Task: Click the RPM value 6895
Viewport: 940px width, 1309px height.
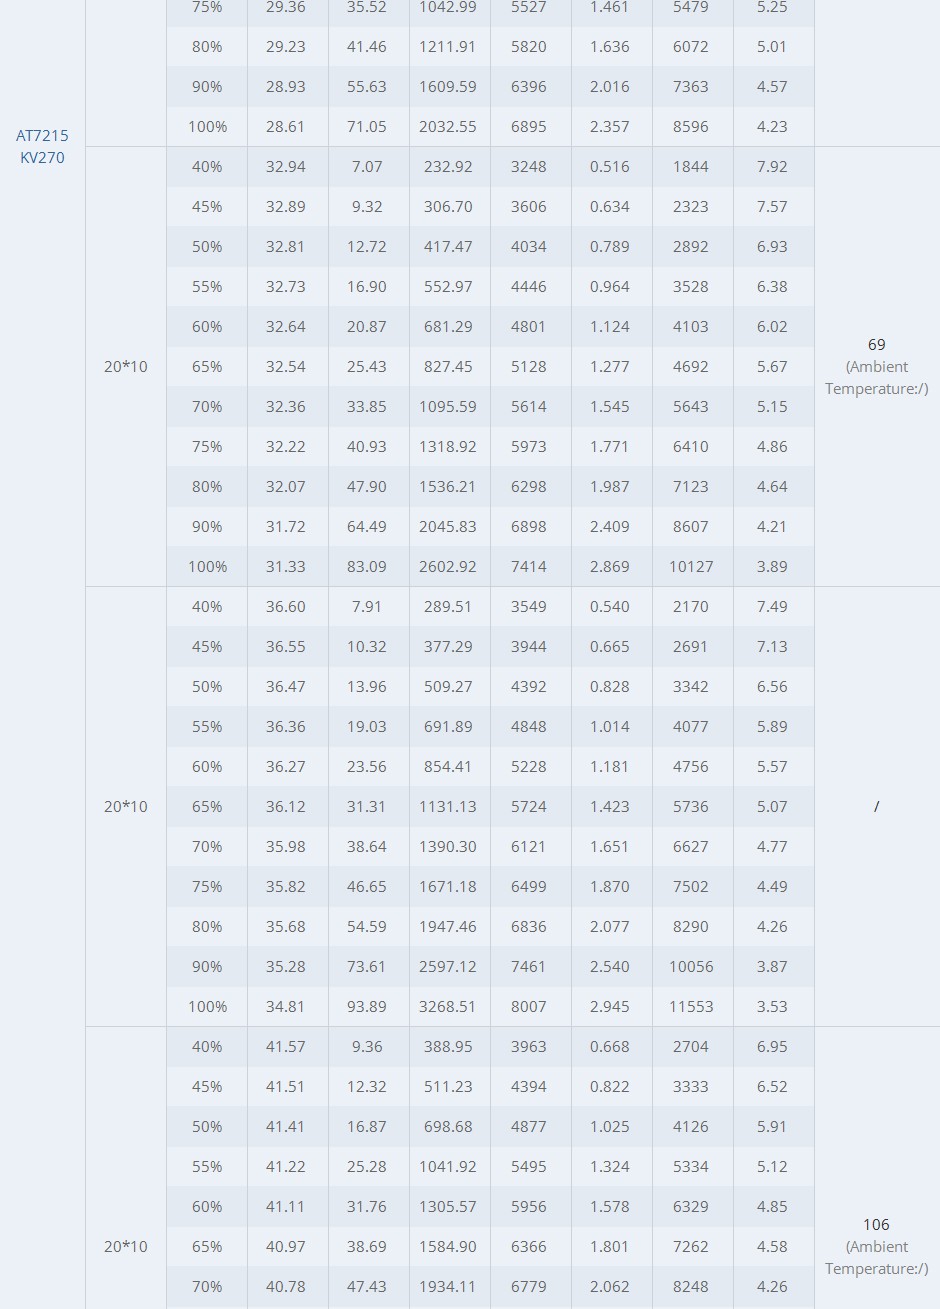Action: pos(529,126)
